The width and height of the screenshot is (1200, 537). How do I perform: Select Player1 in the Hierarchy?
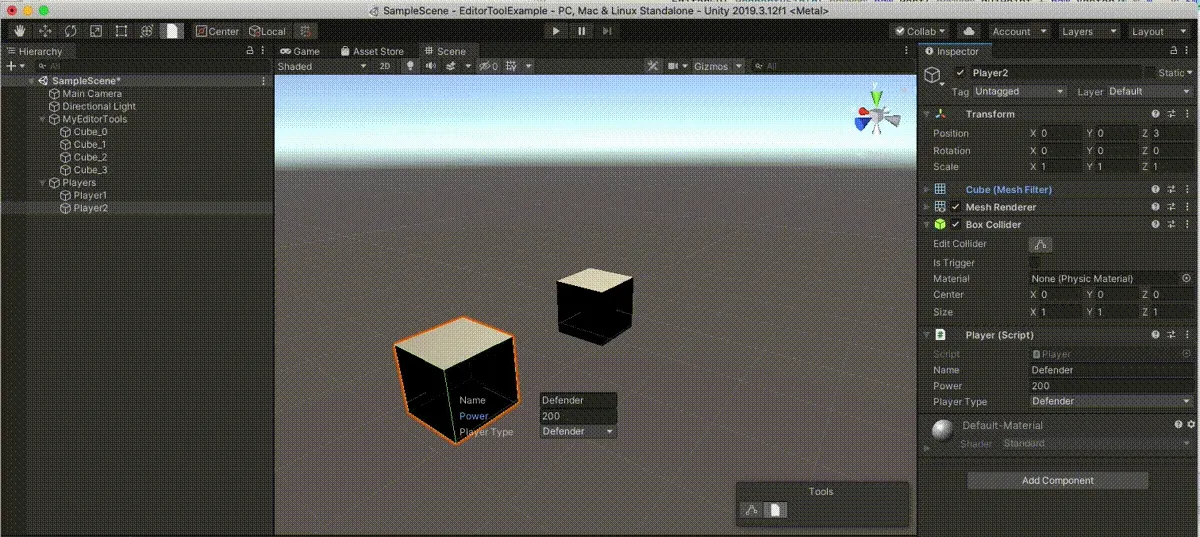tap(90, 196)
